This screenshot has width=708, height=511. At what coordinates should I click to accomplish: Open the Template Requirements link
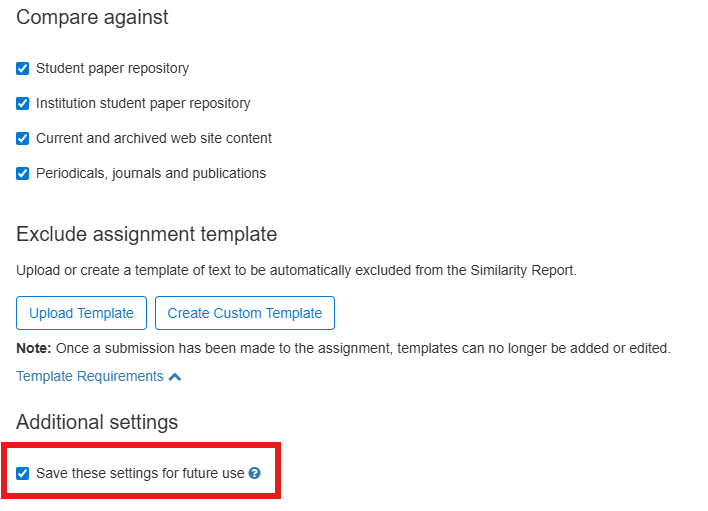[x=90, y=376]
